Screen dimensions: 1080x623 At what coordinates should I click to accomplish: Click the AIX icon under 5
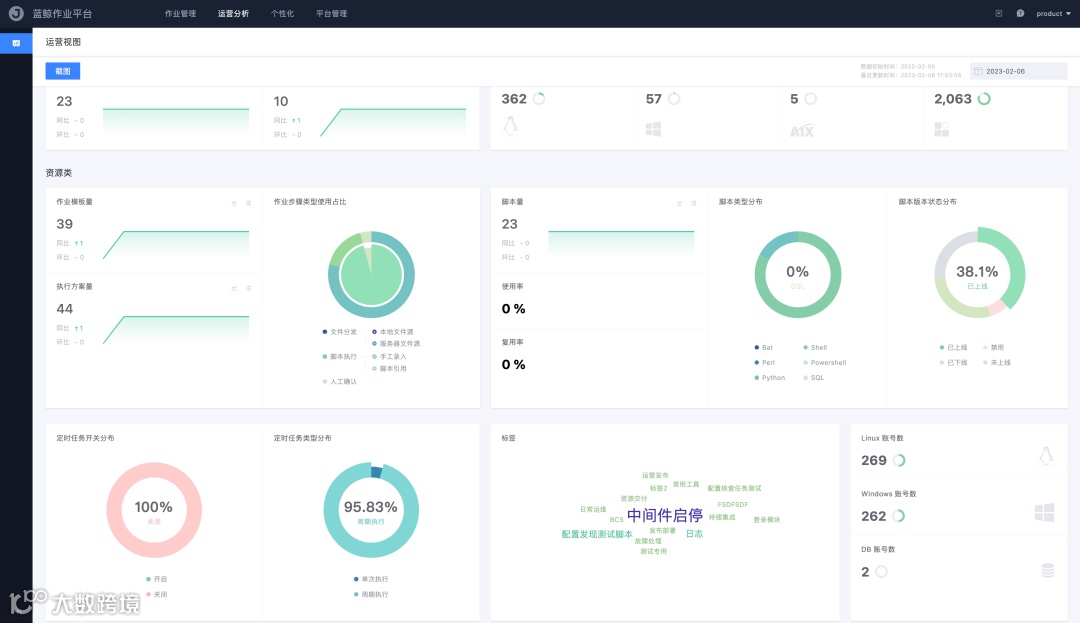point(802,131)
